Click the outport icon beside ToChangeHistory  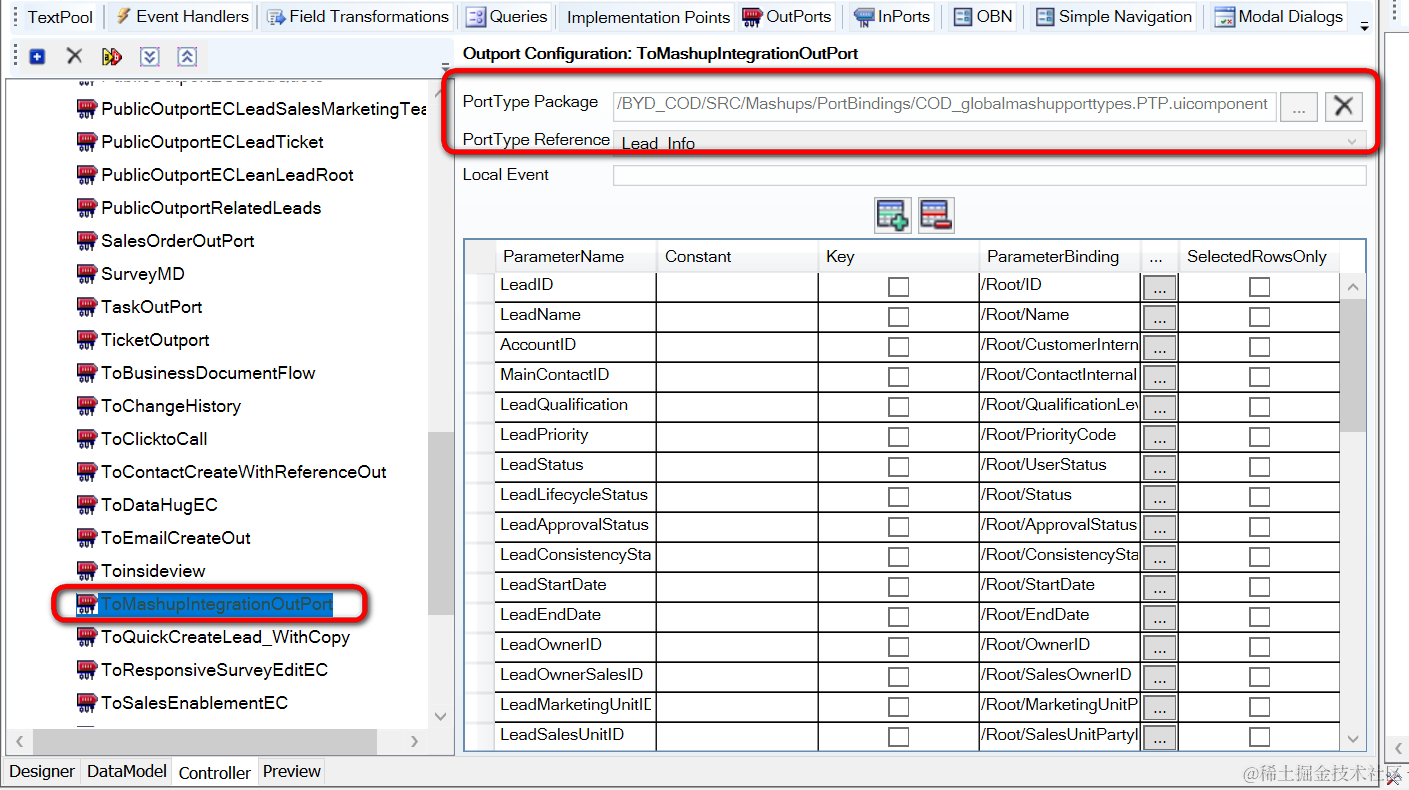click(x=87, y=406)
